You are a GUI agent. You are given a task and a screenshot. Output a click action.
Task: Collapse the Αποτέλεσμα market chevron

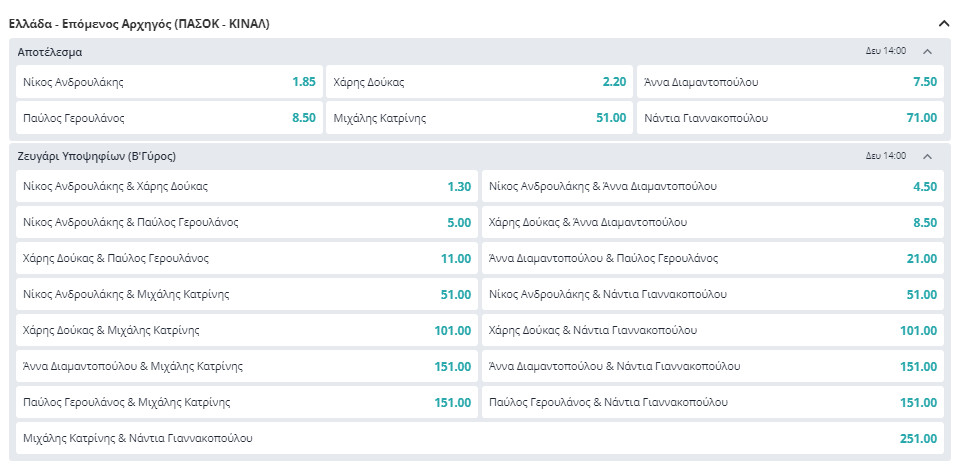(x=927, y=51)
